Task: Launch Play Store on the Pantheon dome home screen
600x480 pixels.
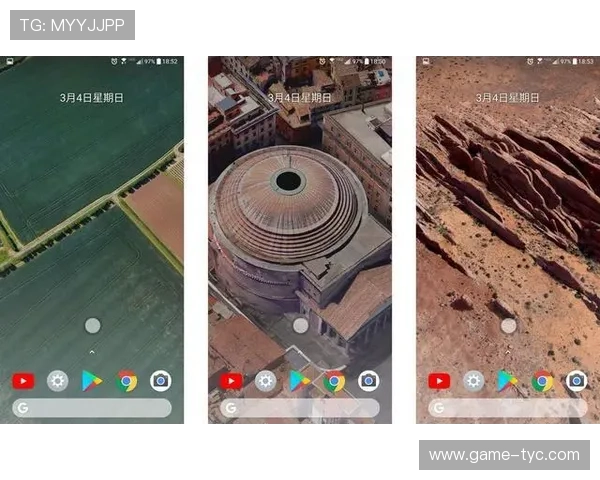Action: tap(300, 381)
